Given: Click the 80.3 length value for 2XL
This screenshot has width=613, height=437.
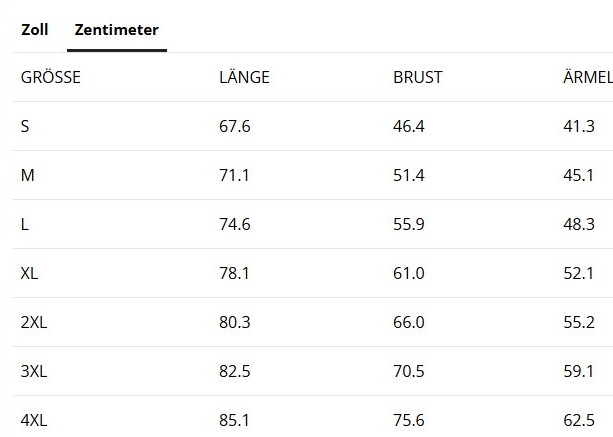Looking at the screenshot, I should pos(235,322).
